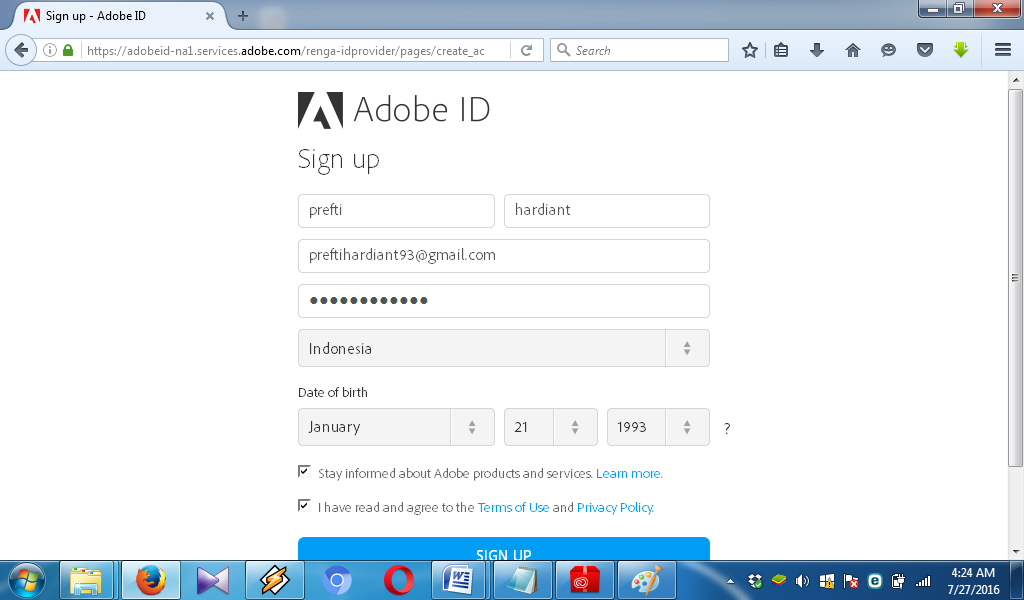1024x600 pixels.
Task: Edit the first name field containing prefti
Action: pos(396,211)
